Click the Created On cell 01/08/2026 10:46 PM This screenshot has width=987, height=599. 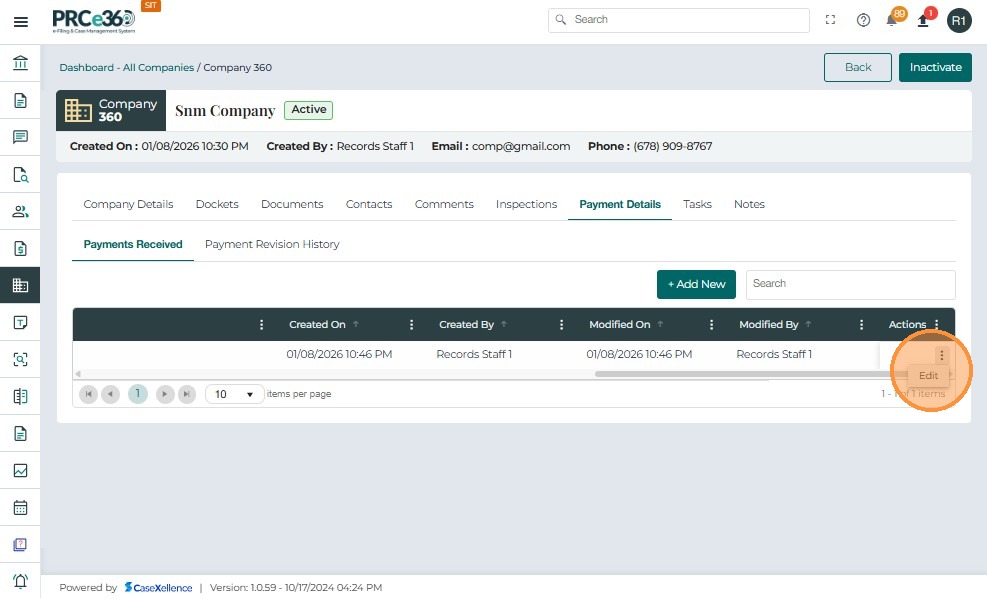pos(339,355)
